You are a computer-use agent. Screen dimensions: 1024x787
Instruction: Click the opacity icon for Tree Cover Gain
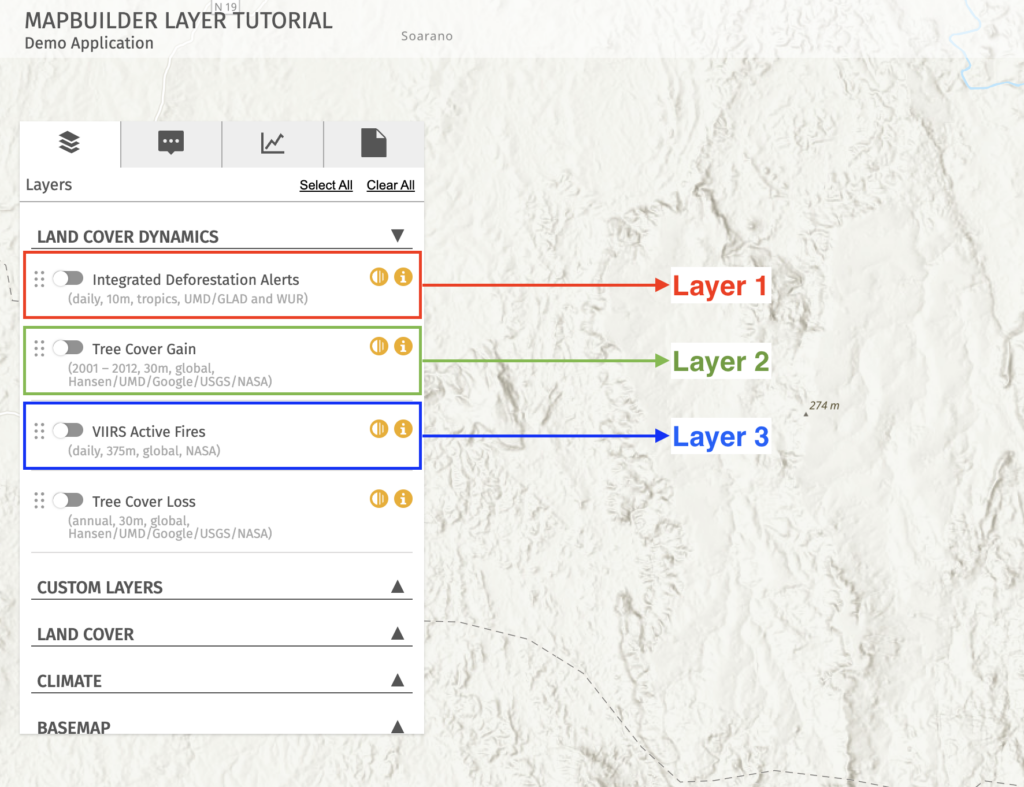(378, 345)
